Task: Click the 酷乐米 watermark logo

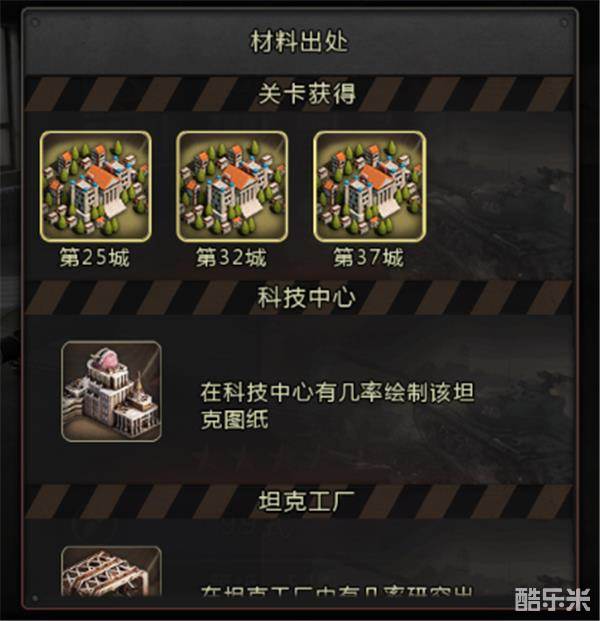Action: point(552,600)
